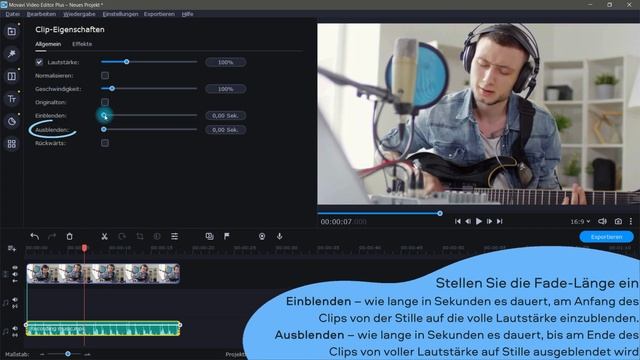Click the timeline zoom-in plus button

tap(87, 354)
